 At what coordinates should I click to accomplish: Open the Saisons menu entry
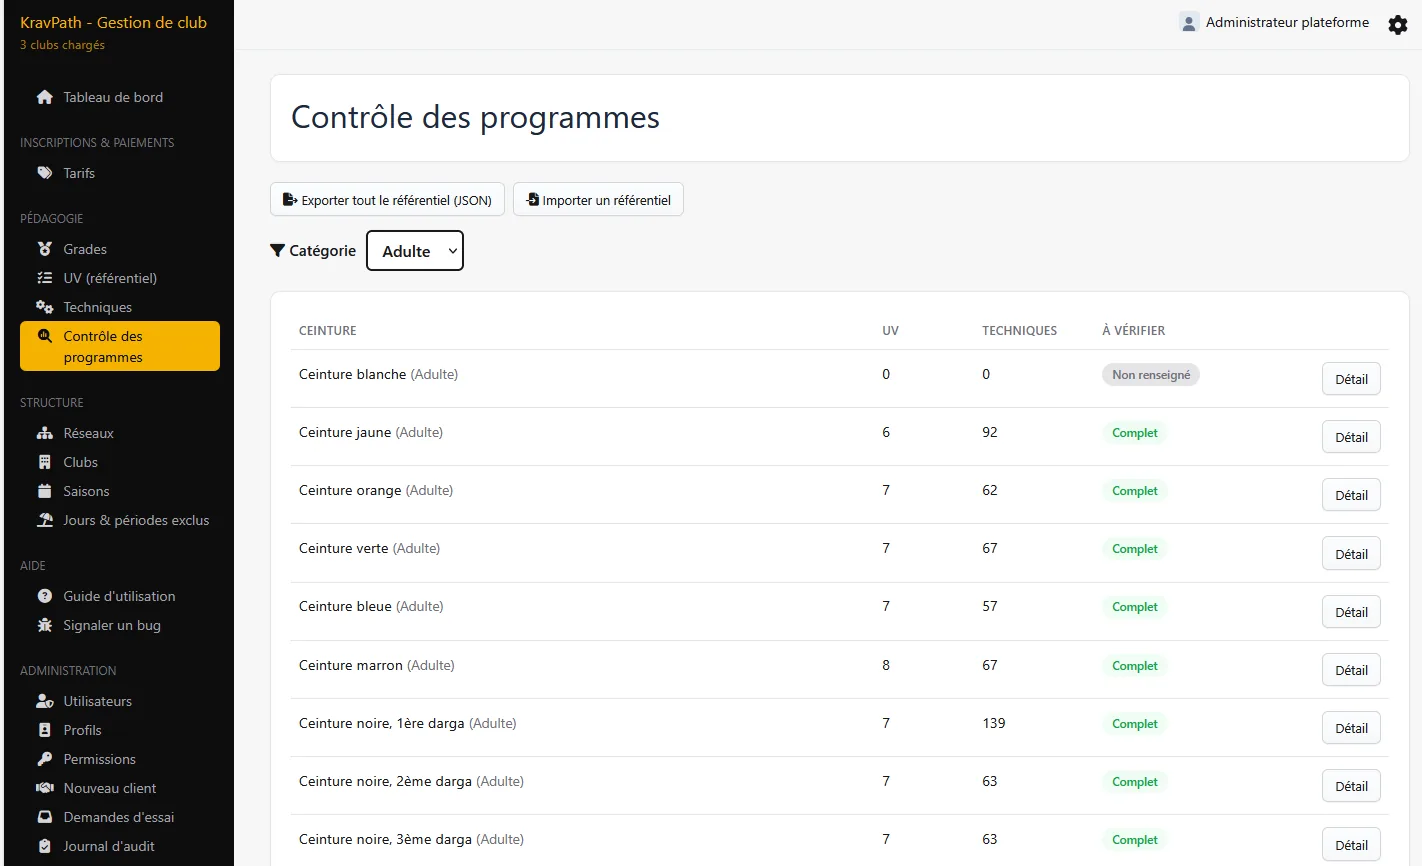pyautogui.click(x=120, y=491)
